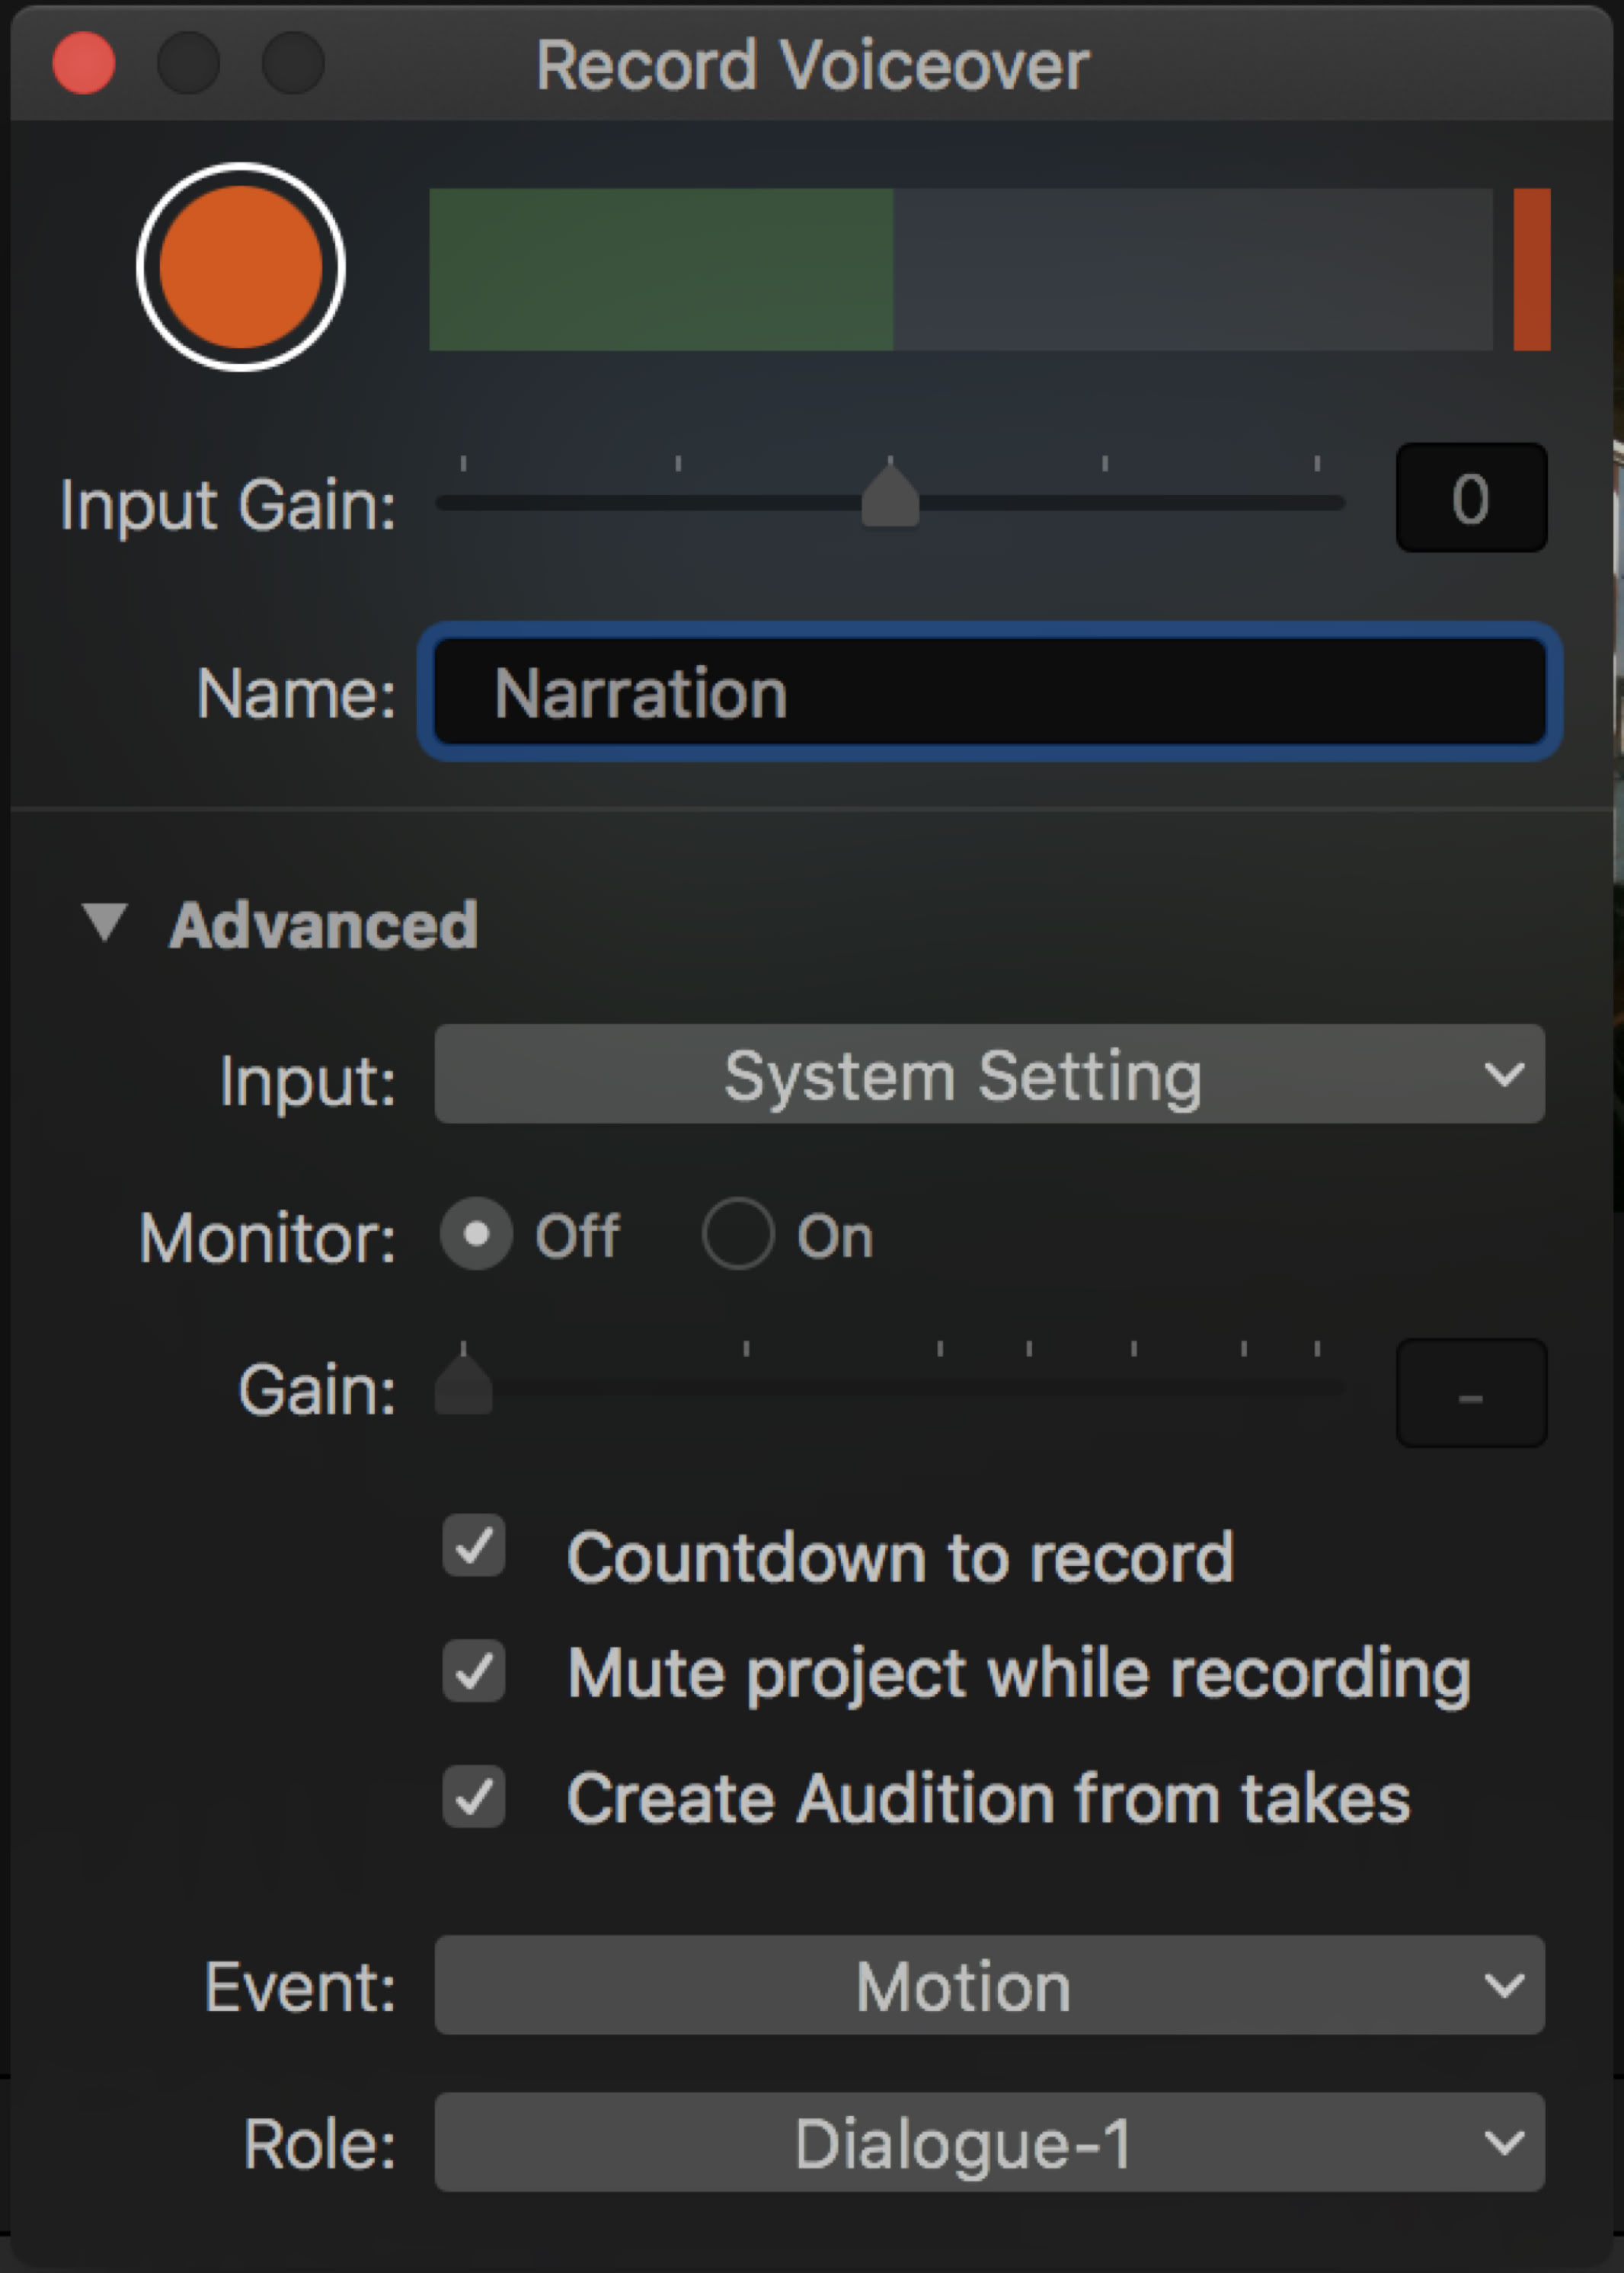Disable Create Audition from takes
Viewport: 1624px width, 2273px height.
click(474, 1797)
